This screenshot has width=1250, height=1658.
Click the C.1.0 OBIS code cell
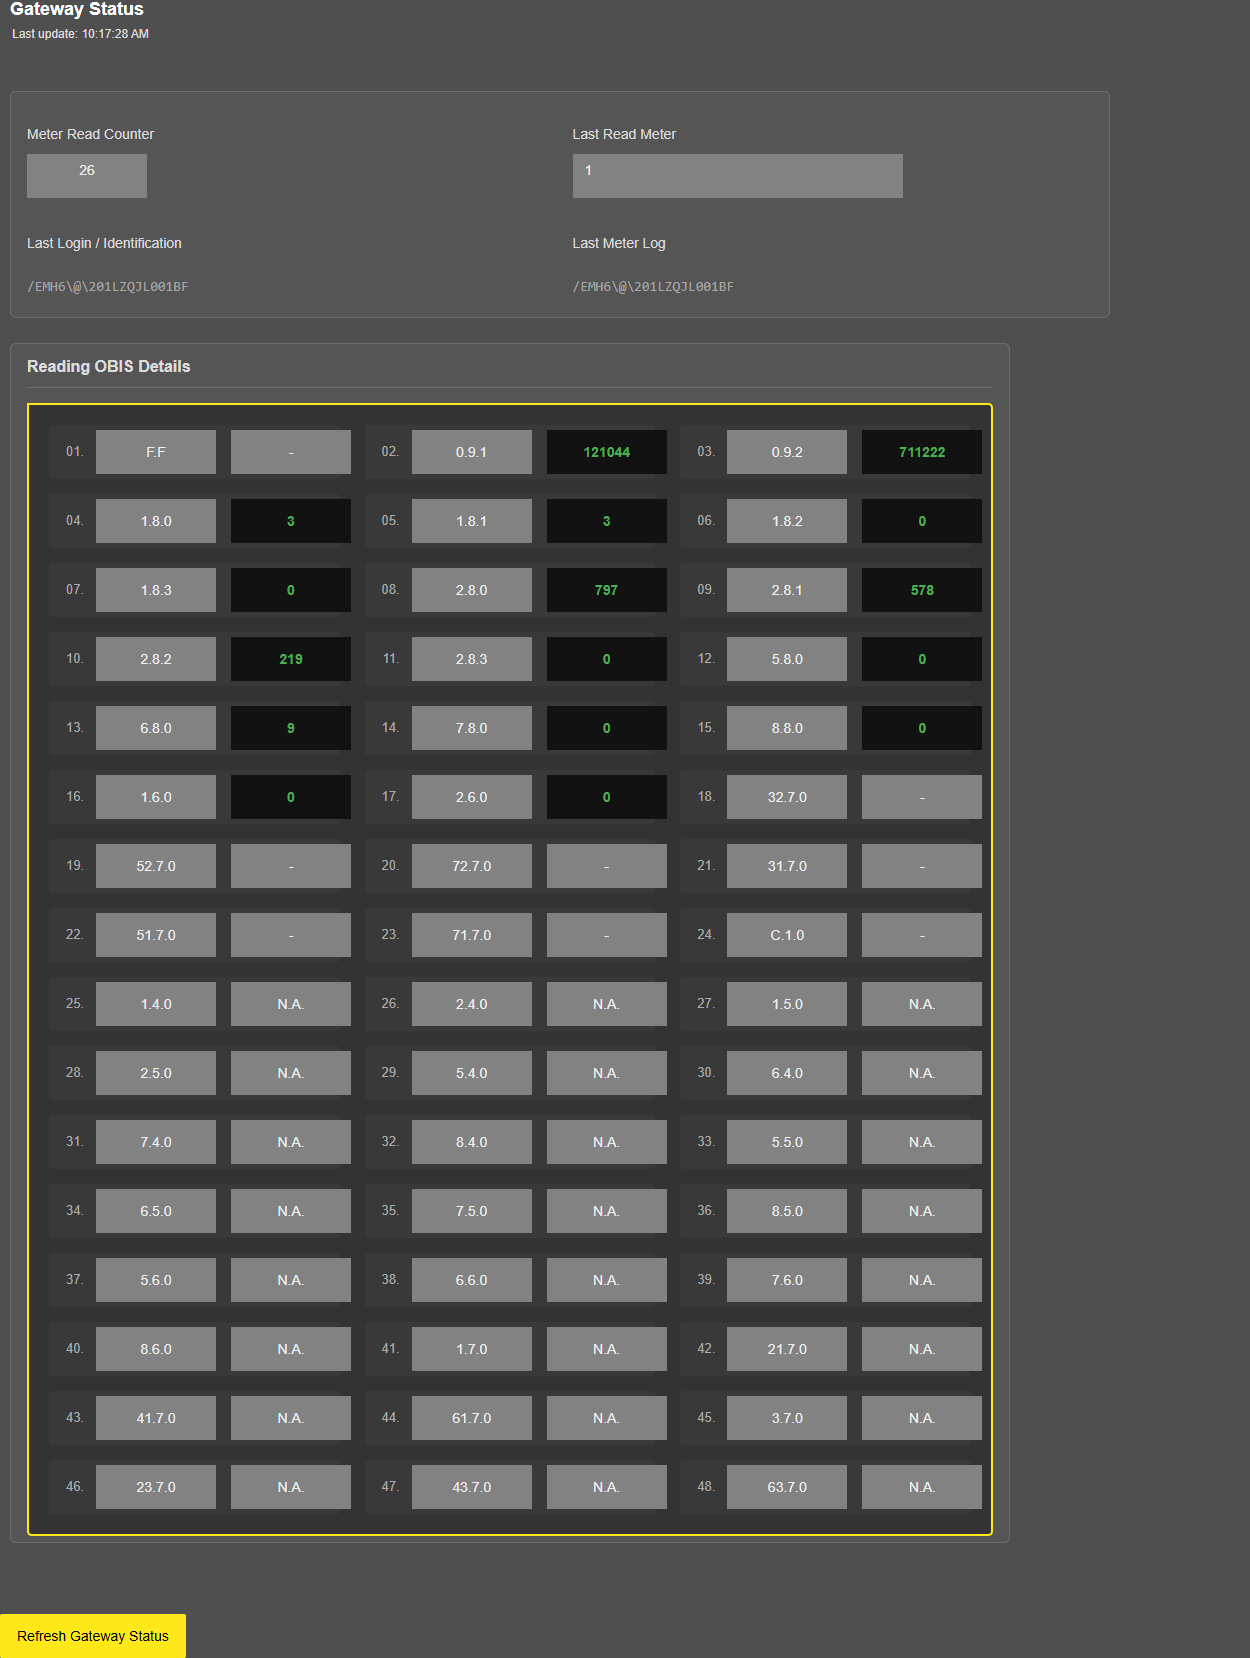coord(787,935)
